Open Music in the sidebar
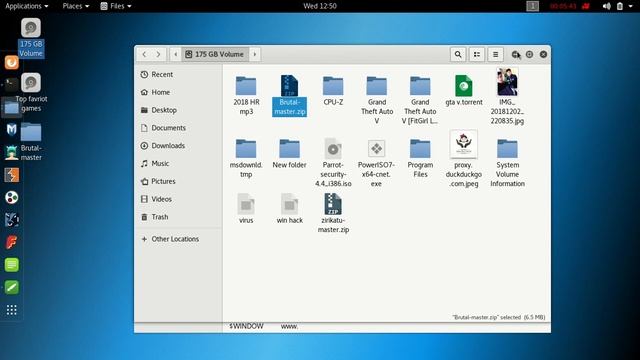The image size is (640, 360). [178, 163]
